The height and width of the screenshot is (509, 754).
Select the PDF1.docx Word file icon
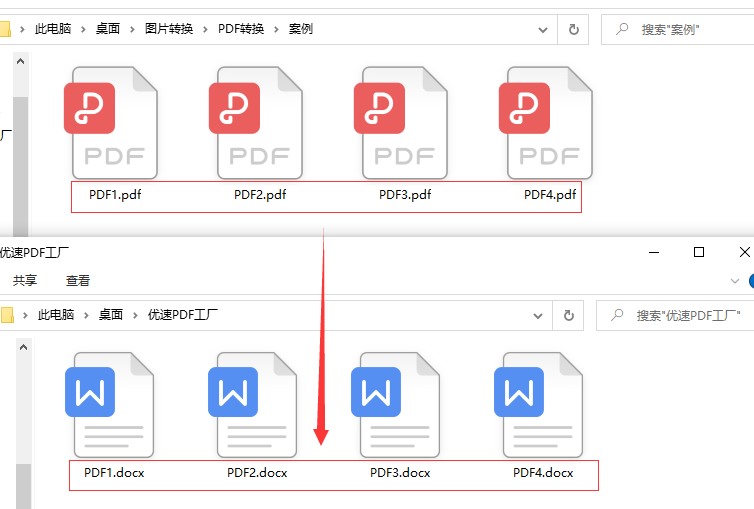pos(110,405)
